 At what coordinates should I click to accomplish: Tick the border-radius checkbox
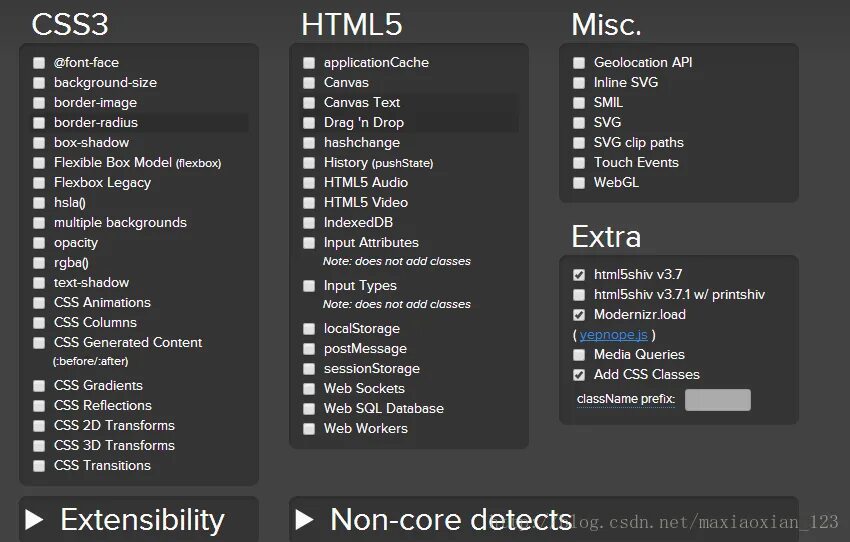pos(39,123)
